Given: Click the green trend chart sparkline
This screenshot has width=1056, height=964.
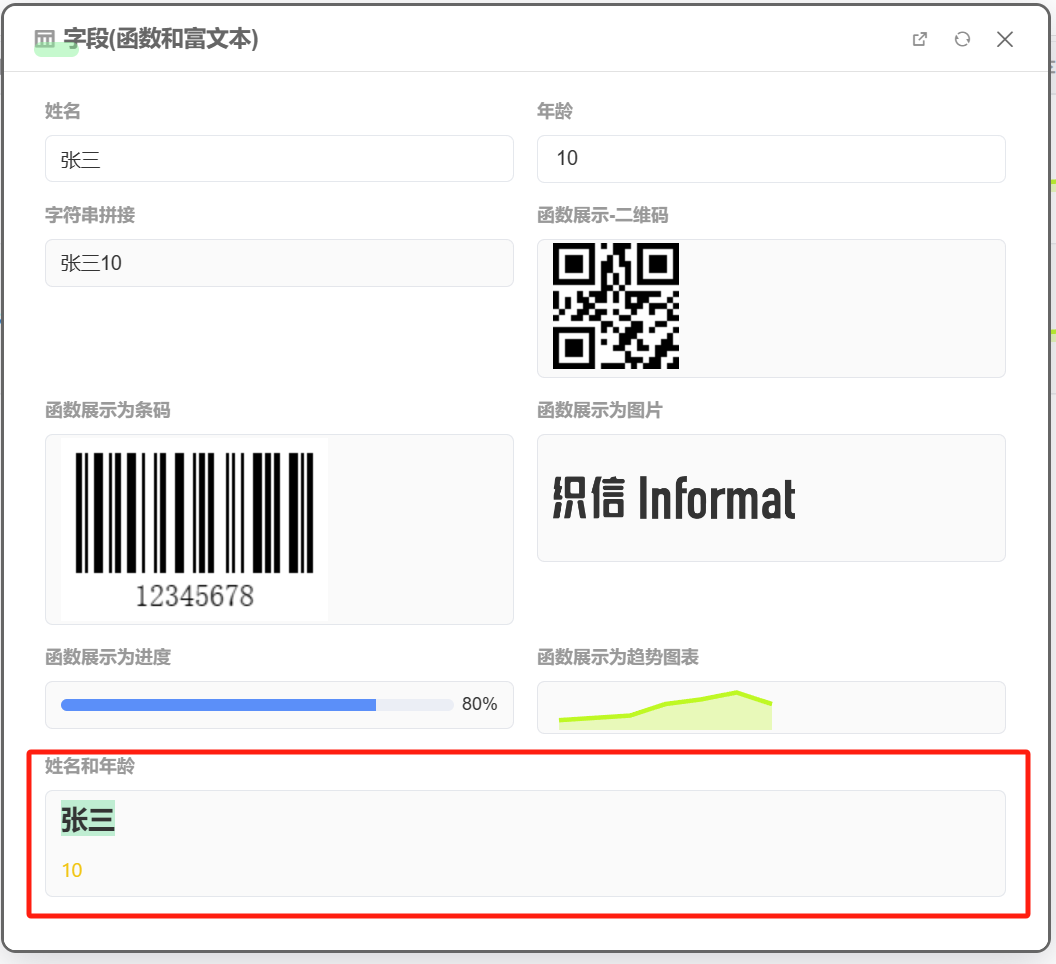Looking at the screenshot, I should [x=665, y=710].
